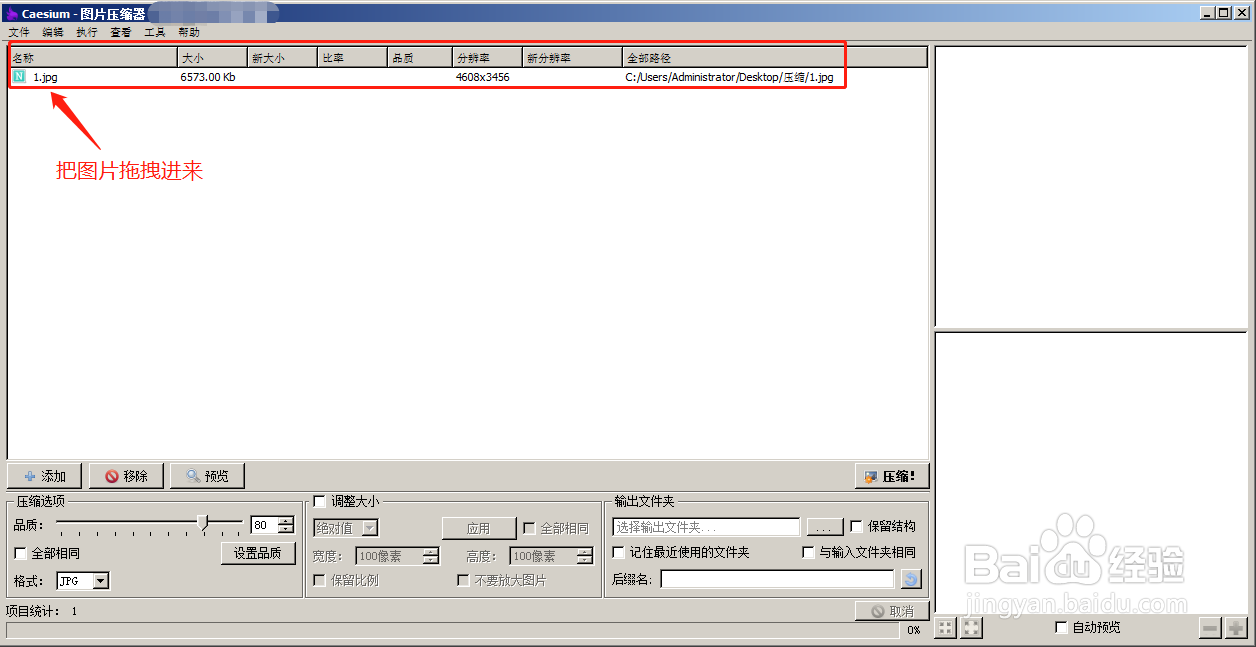This screenshot has height=647, width=1256.
Task: Open the 帮助 menu
Action: pos(189,32)
